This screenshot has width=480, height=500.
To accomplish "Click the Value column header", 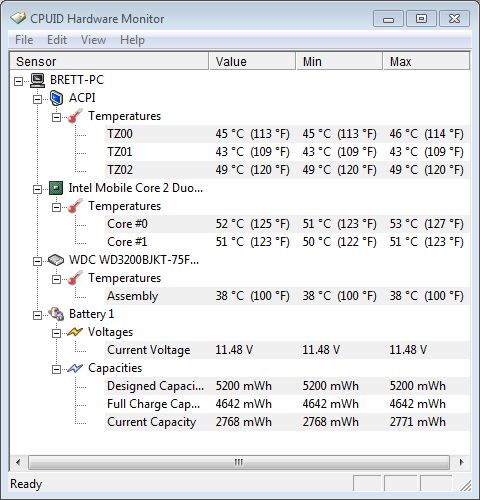I will 252,61.
